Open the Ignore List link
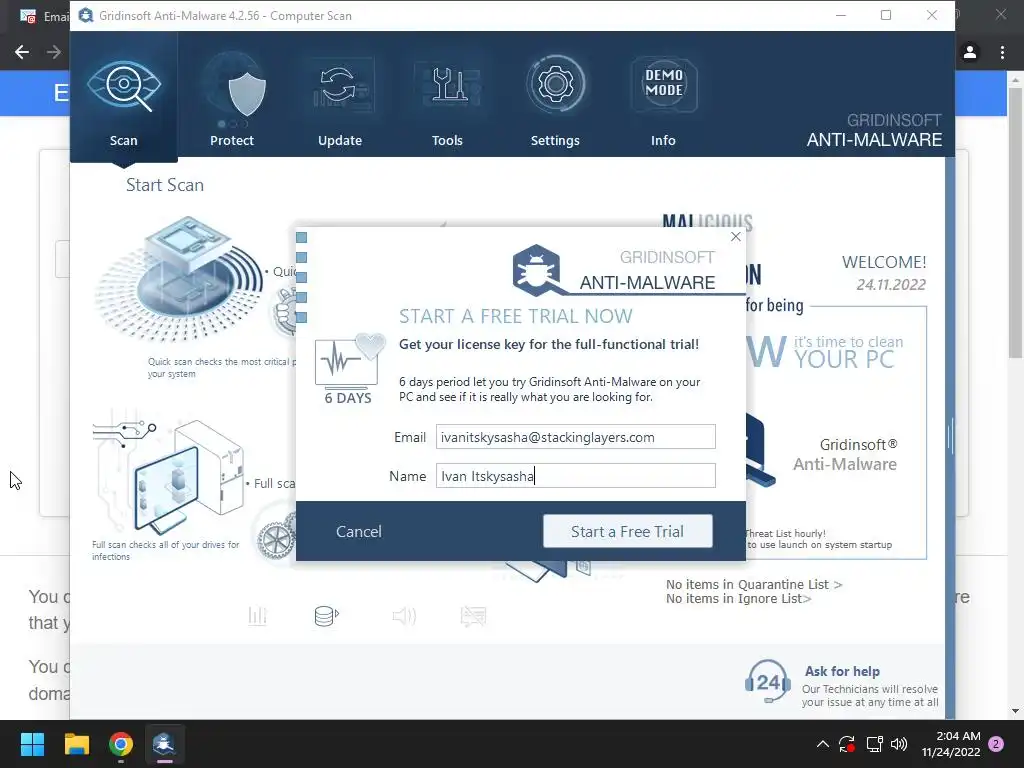The height and width of the screenshot is (768, 1024). coord(739,599)
